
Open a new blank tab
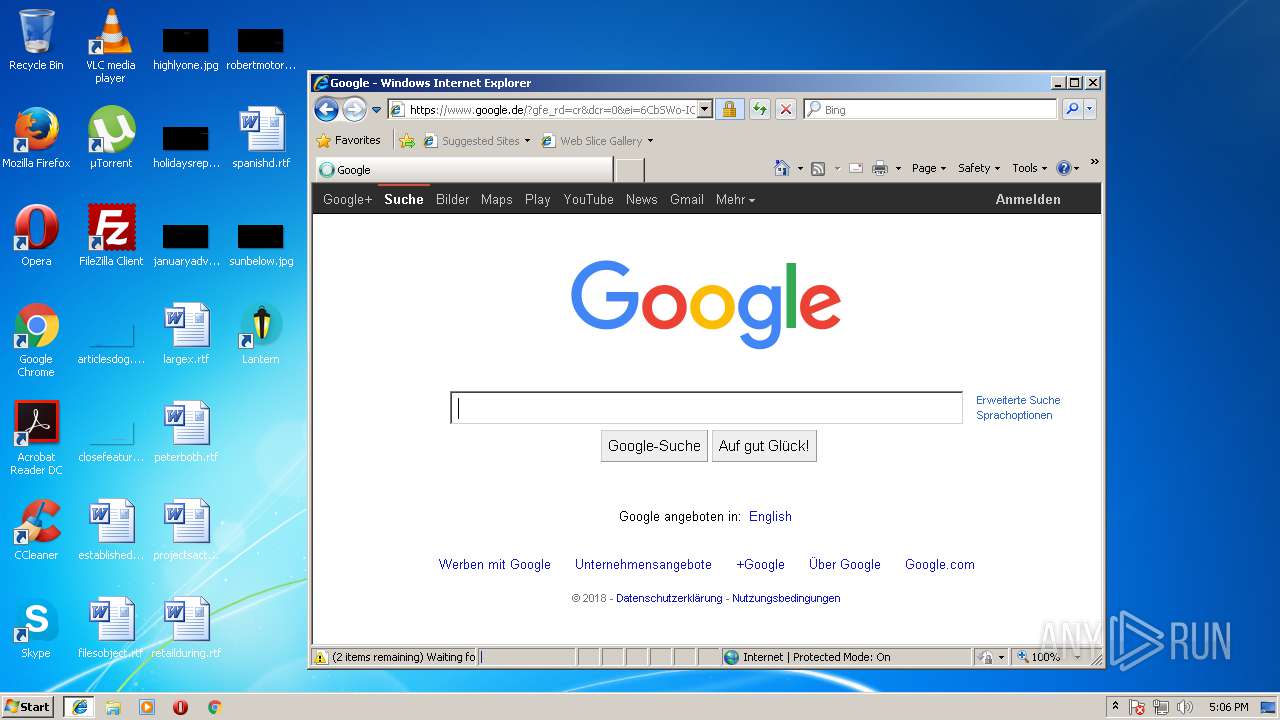click(629, 170)
